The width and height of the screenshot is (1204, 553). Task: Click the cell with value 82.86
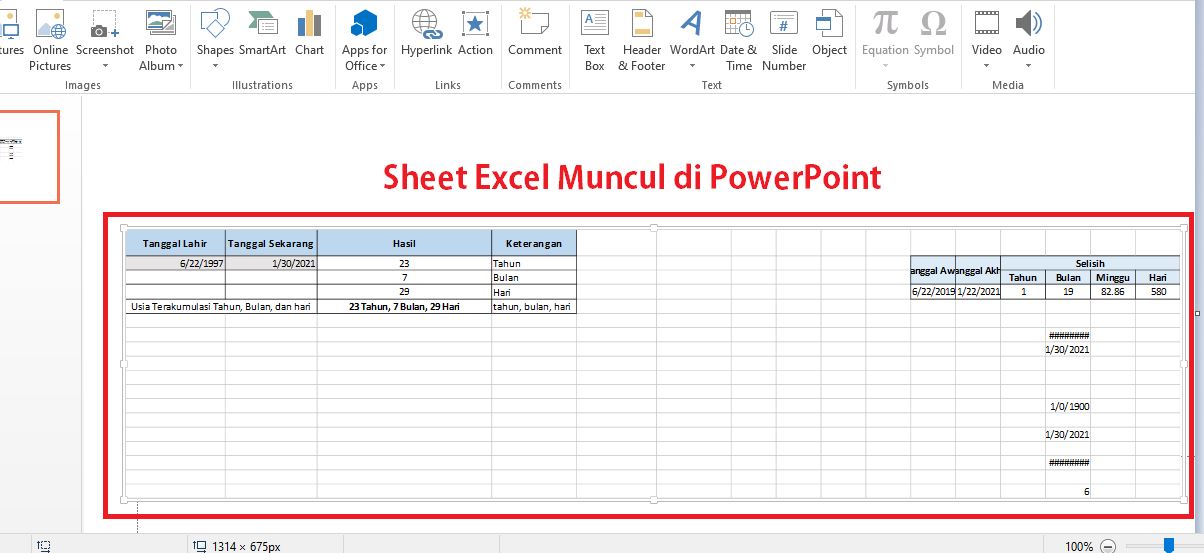[1112, 292]
